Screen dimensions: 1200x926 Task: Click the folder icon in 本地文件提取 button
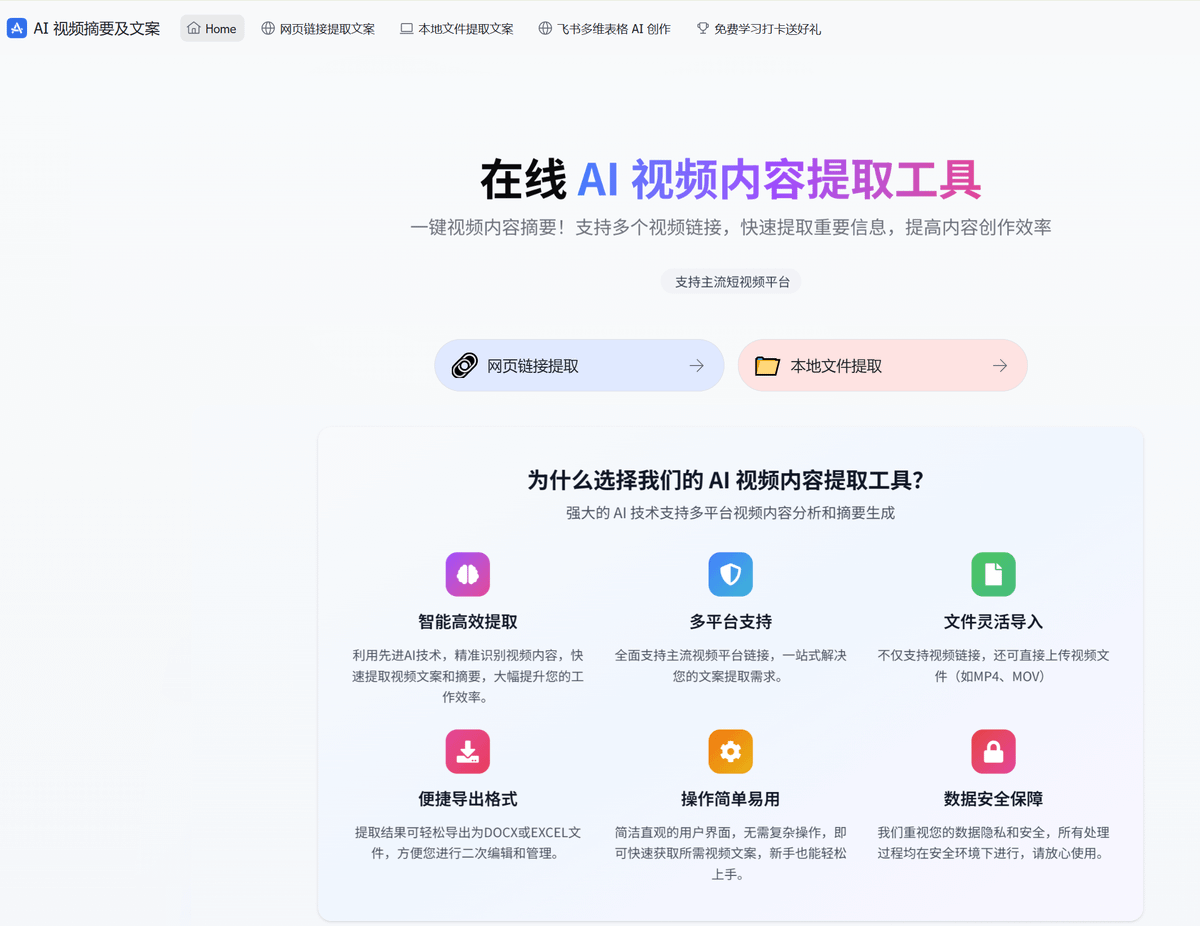tap(767, 365)
